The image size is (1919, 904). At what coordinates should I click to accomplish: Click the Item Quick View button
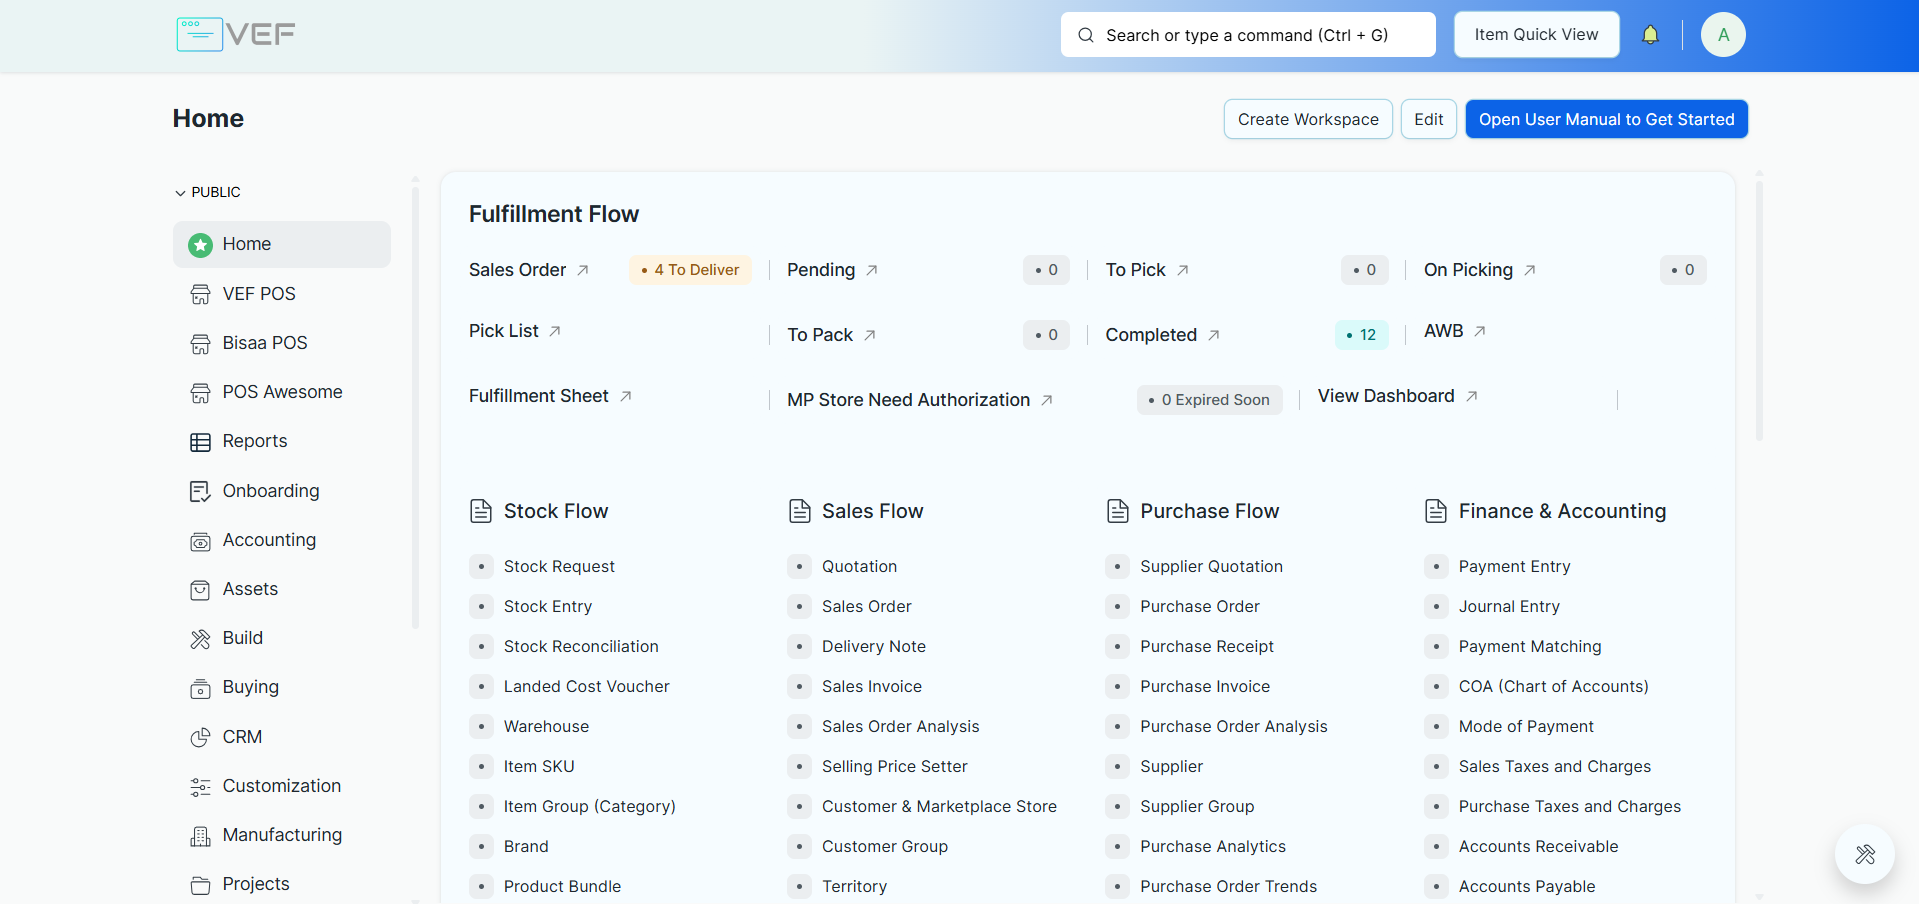click(1536, 35)
